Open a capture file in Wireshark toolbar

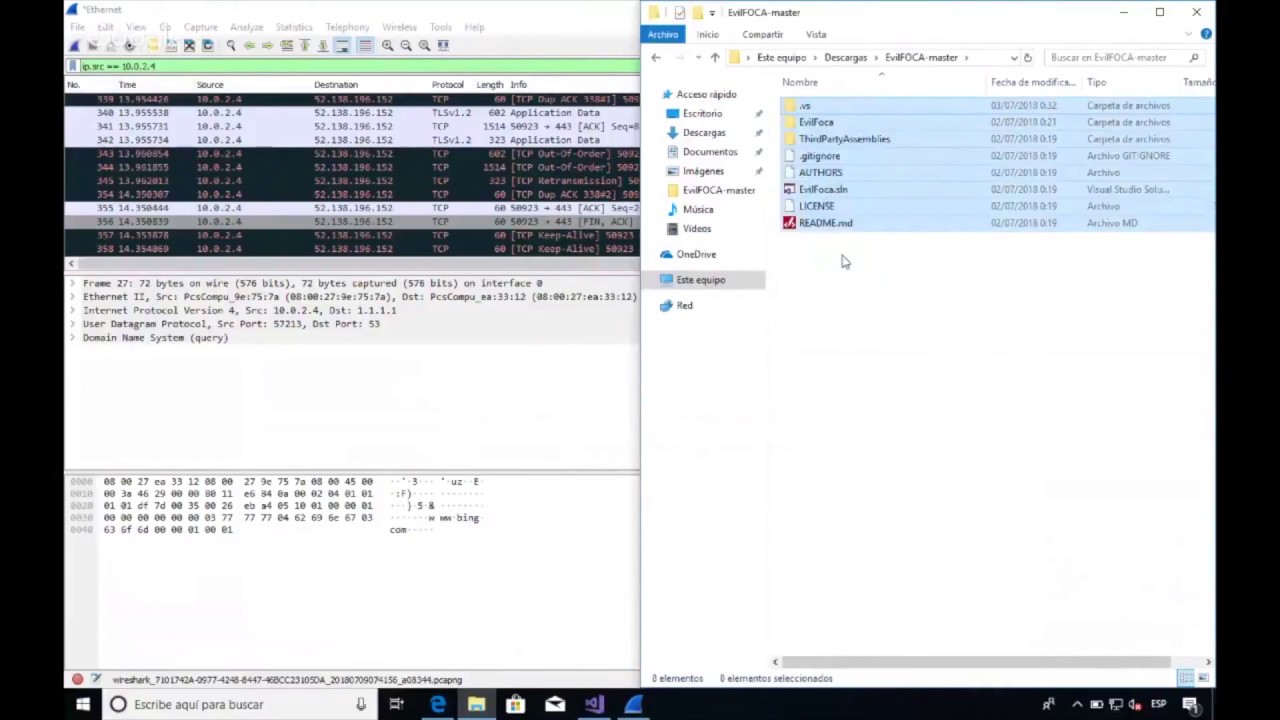tap(153, 45)
